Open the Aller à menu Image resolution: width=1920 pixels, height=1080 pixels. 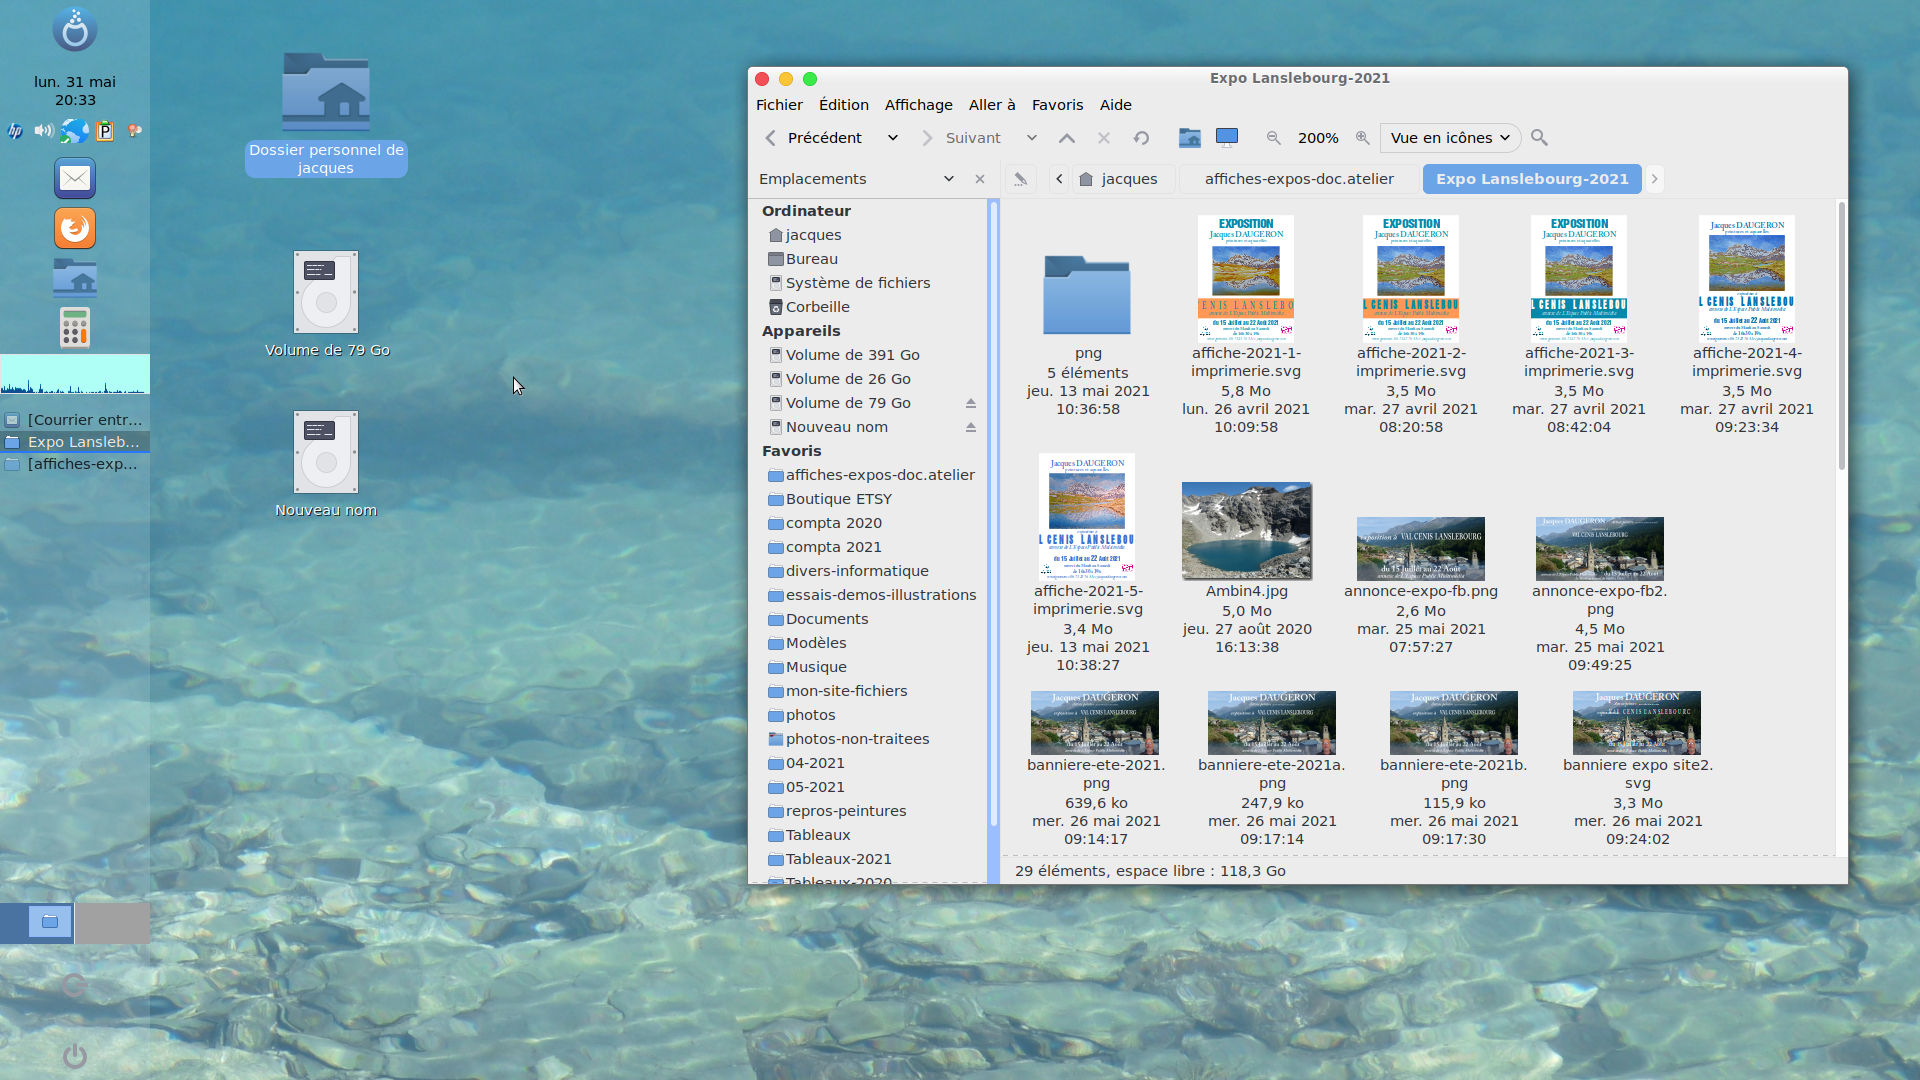pyautogui.click(x=991, y=105)
